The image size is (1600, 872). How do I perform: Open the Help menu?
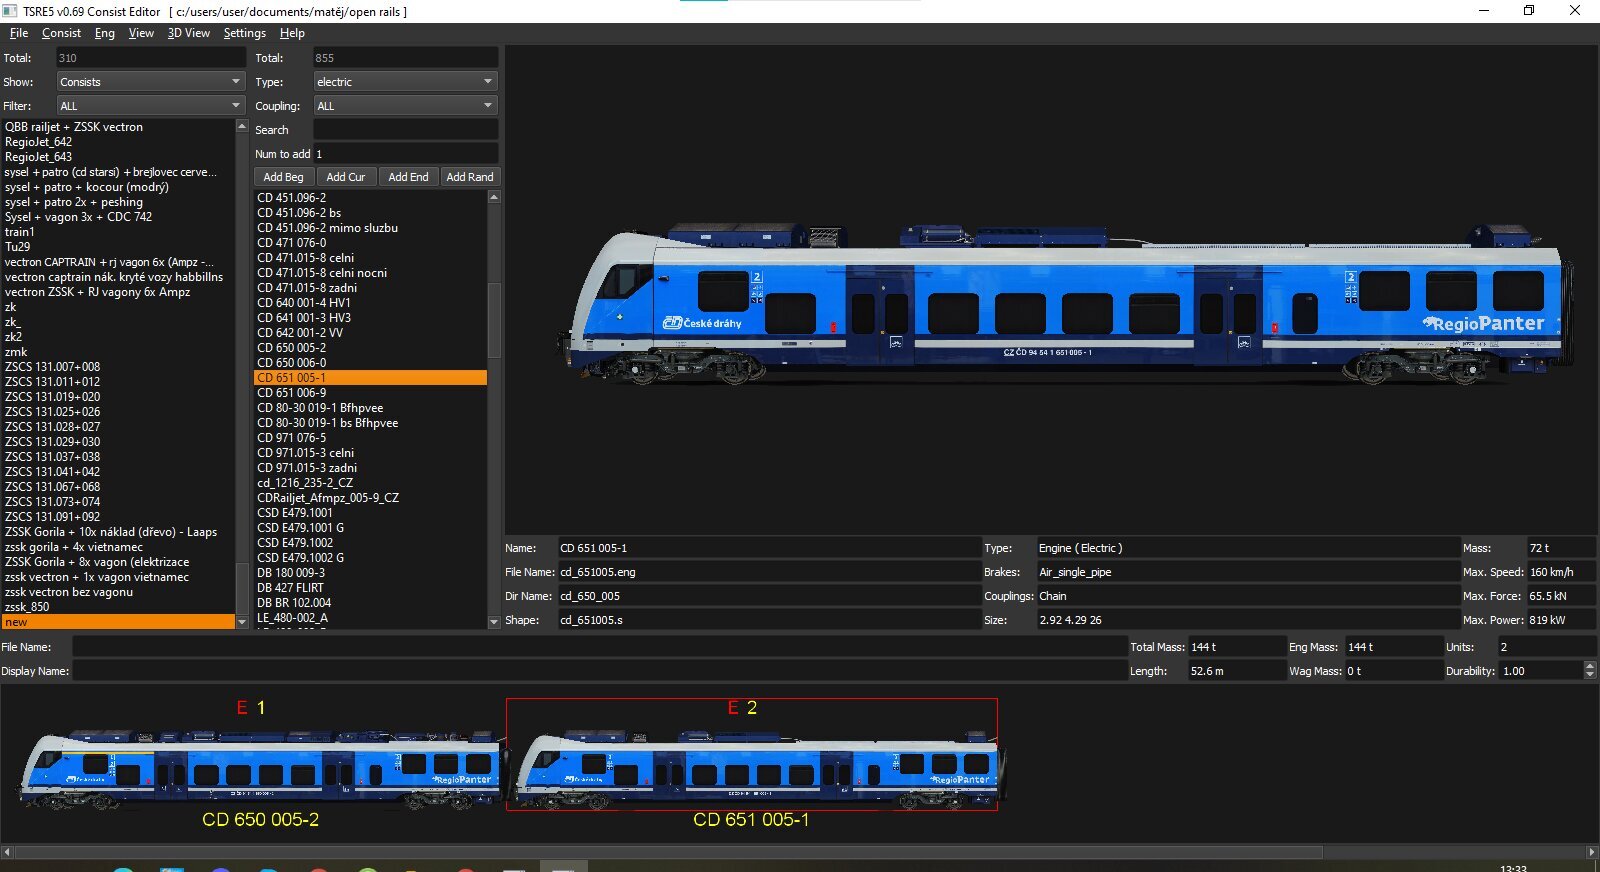click(292, 33)
